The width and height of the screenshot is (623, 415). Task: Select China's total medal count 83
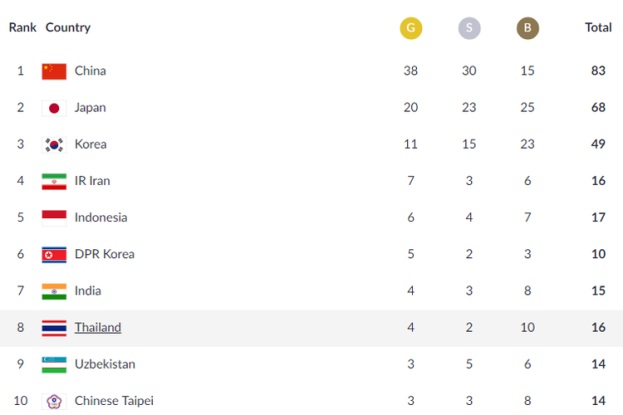[x=598, y=71]
